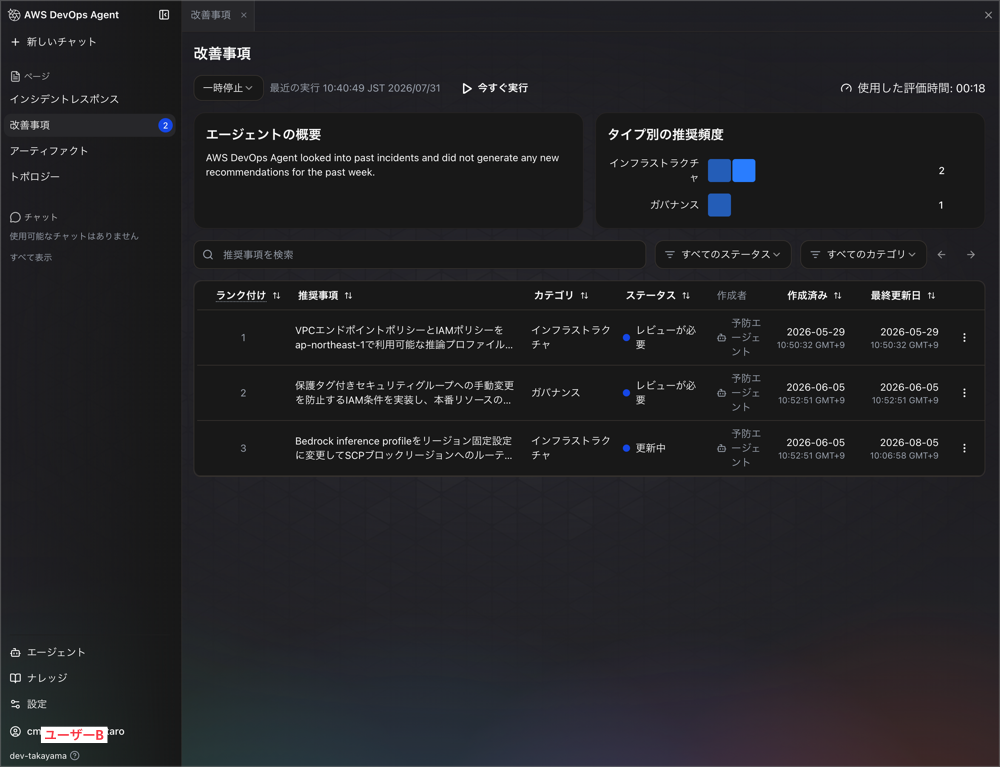
Task: Open the Bedrock inference profile recommendation
Action: (404, 448)
